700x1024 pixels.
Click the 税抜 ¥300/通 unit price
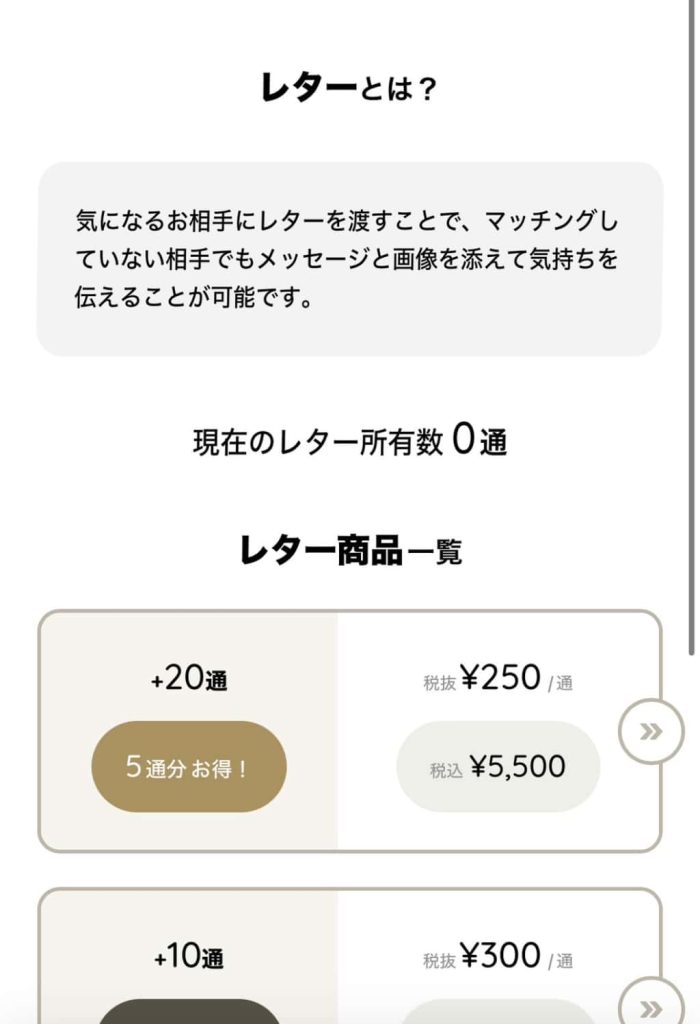[498, 957]
